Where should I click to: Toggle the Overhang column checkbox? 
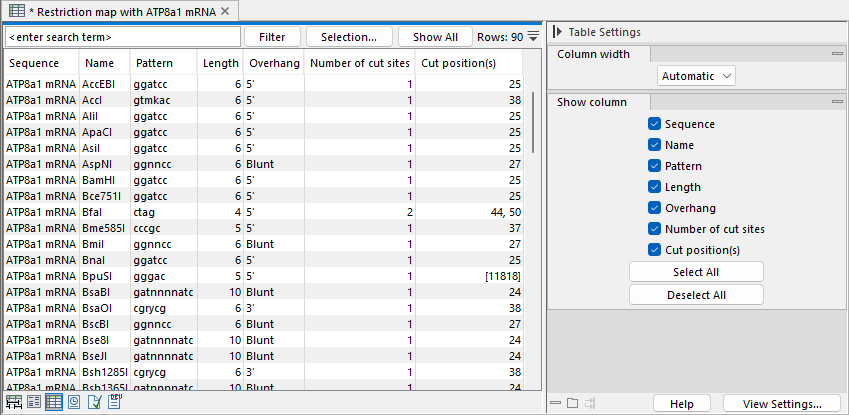click(655, 208)
